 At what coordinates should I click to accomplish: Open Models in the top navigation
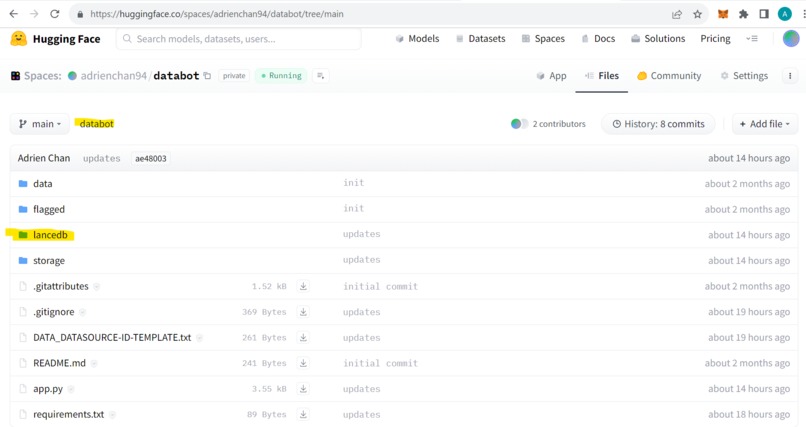[417, 39]
